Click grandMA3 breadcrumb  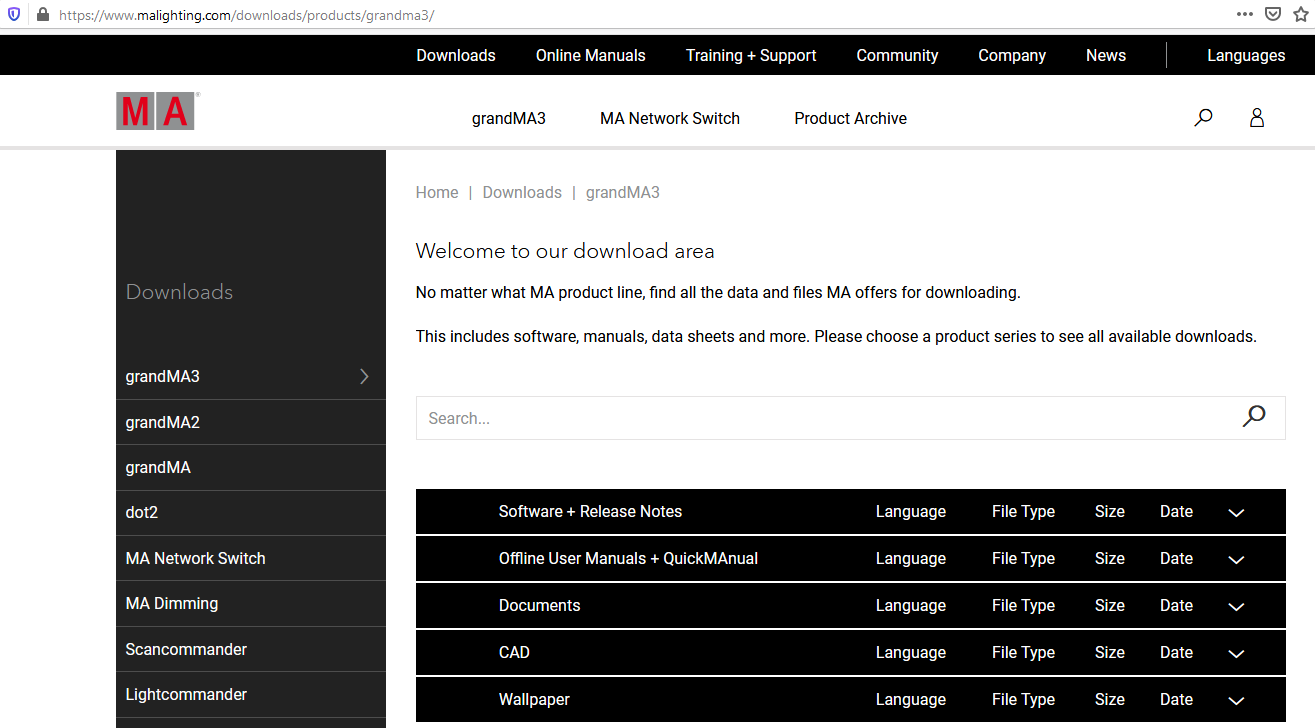click(623, 192)
